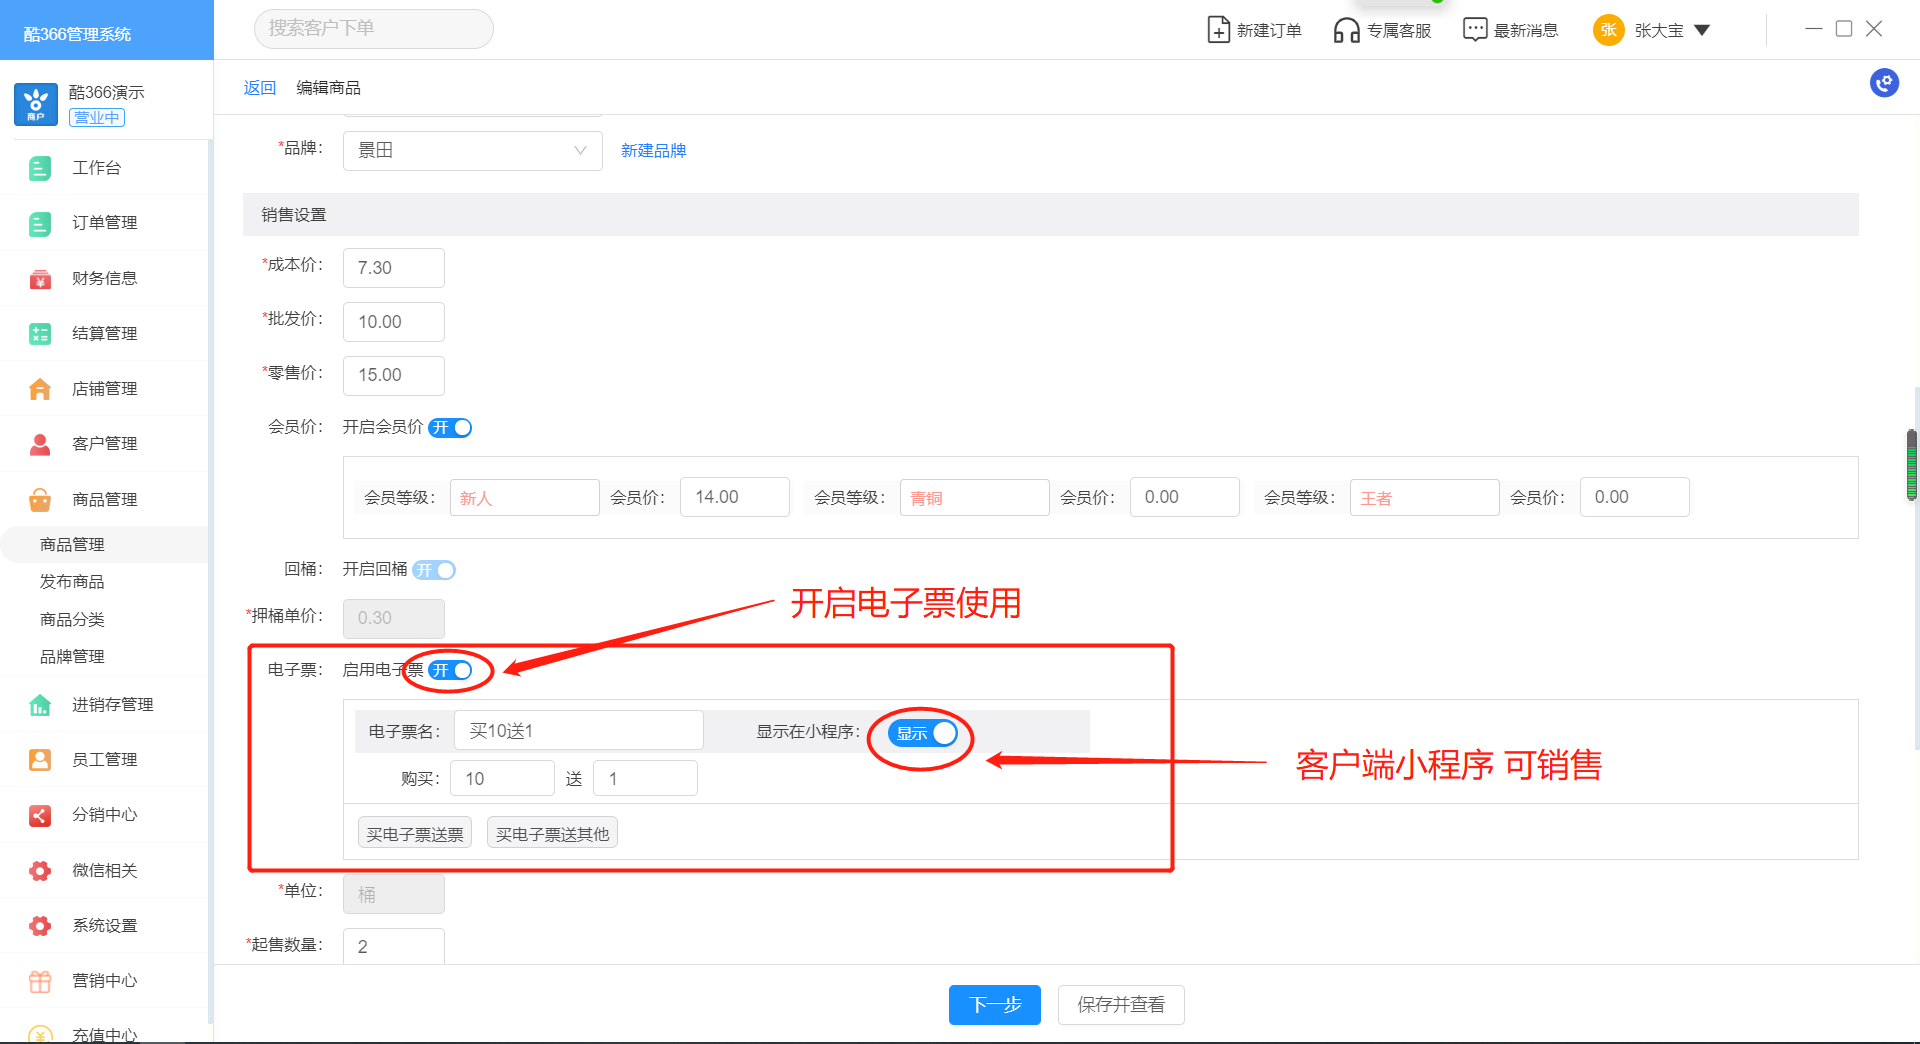Click the 零售价 input field
Image resolution: width=1920 pixels, height=1044 pixels.
click(x=394, y=376)
